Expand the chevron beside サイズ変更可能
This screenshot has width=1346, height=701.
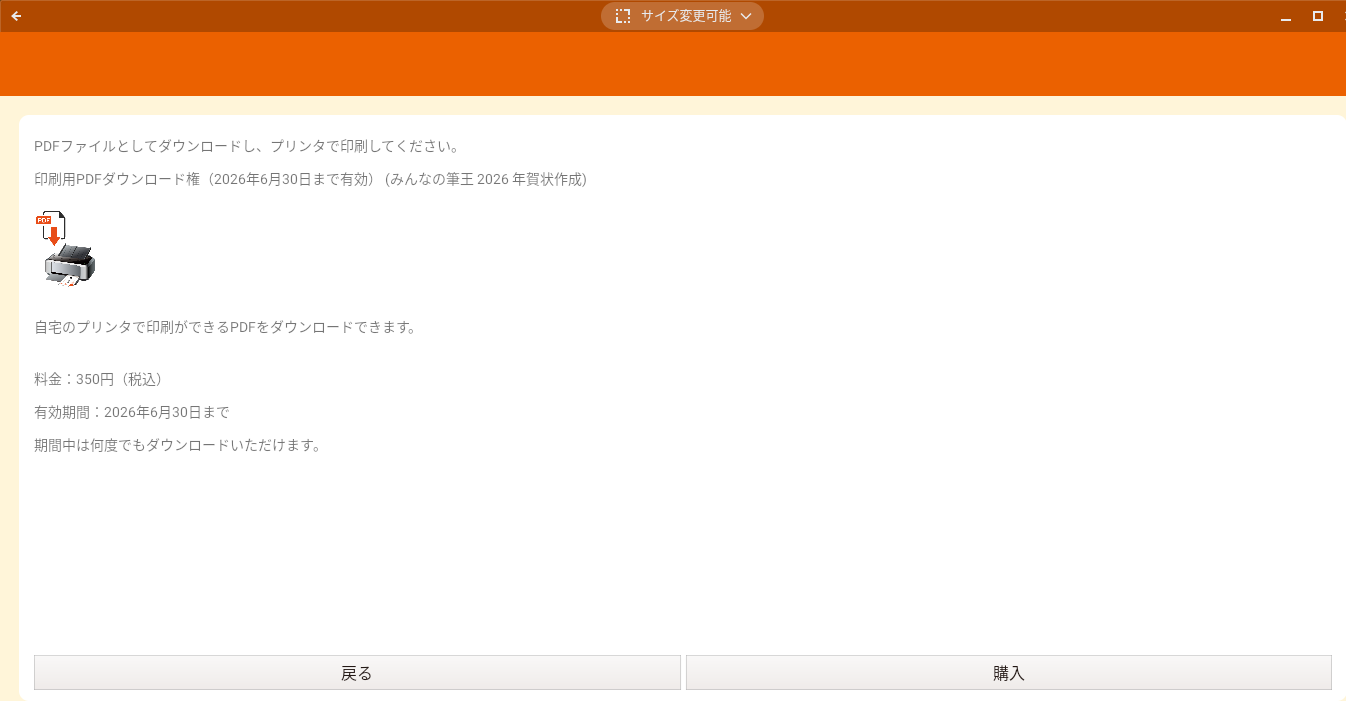coord(745,16)
